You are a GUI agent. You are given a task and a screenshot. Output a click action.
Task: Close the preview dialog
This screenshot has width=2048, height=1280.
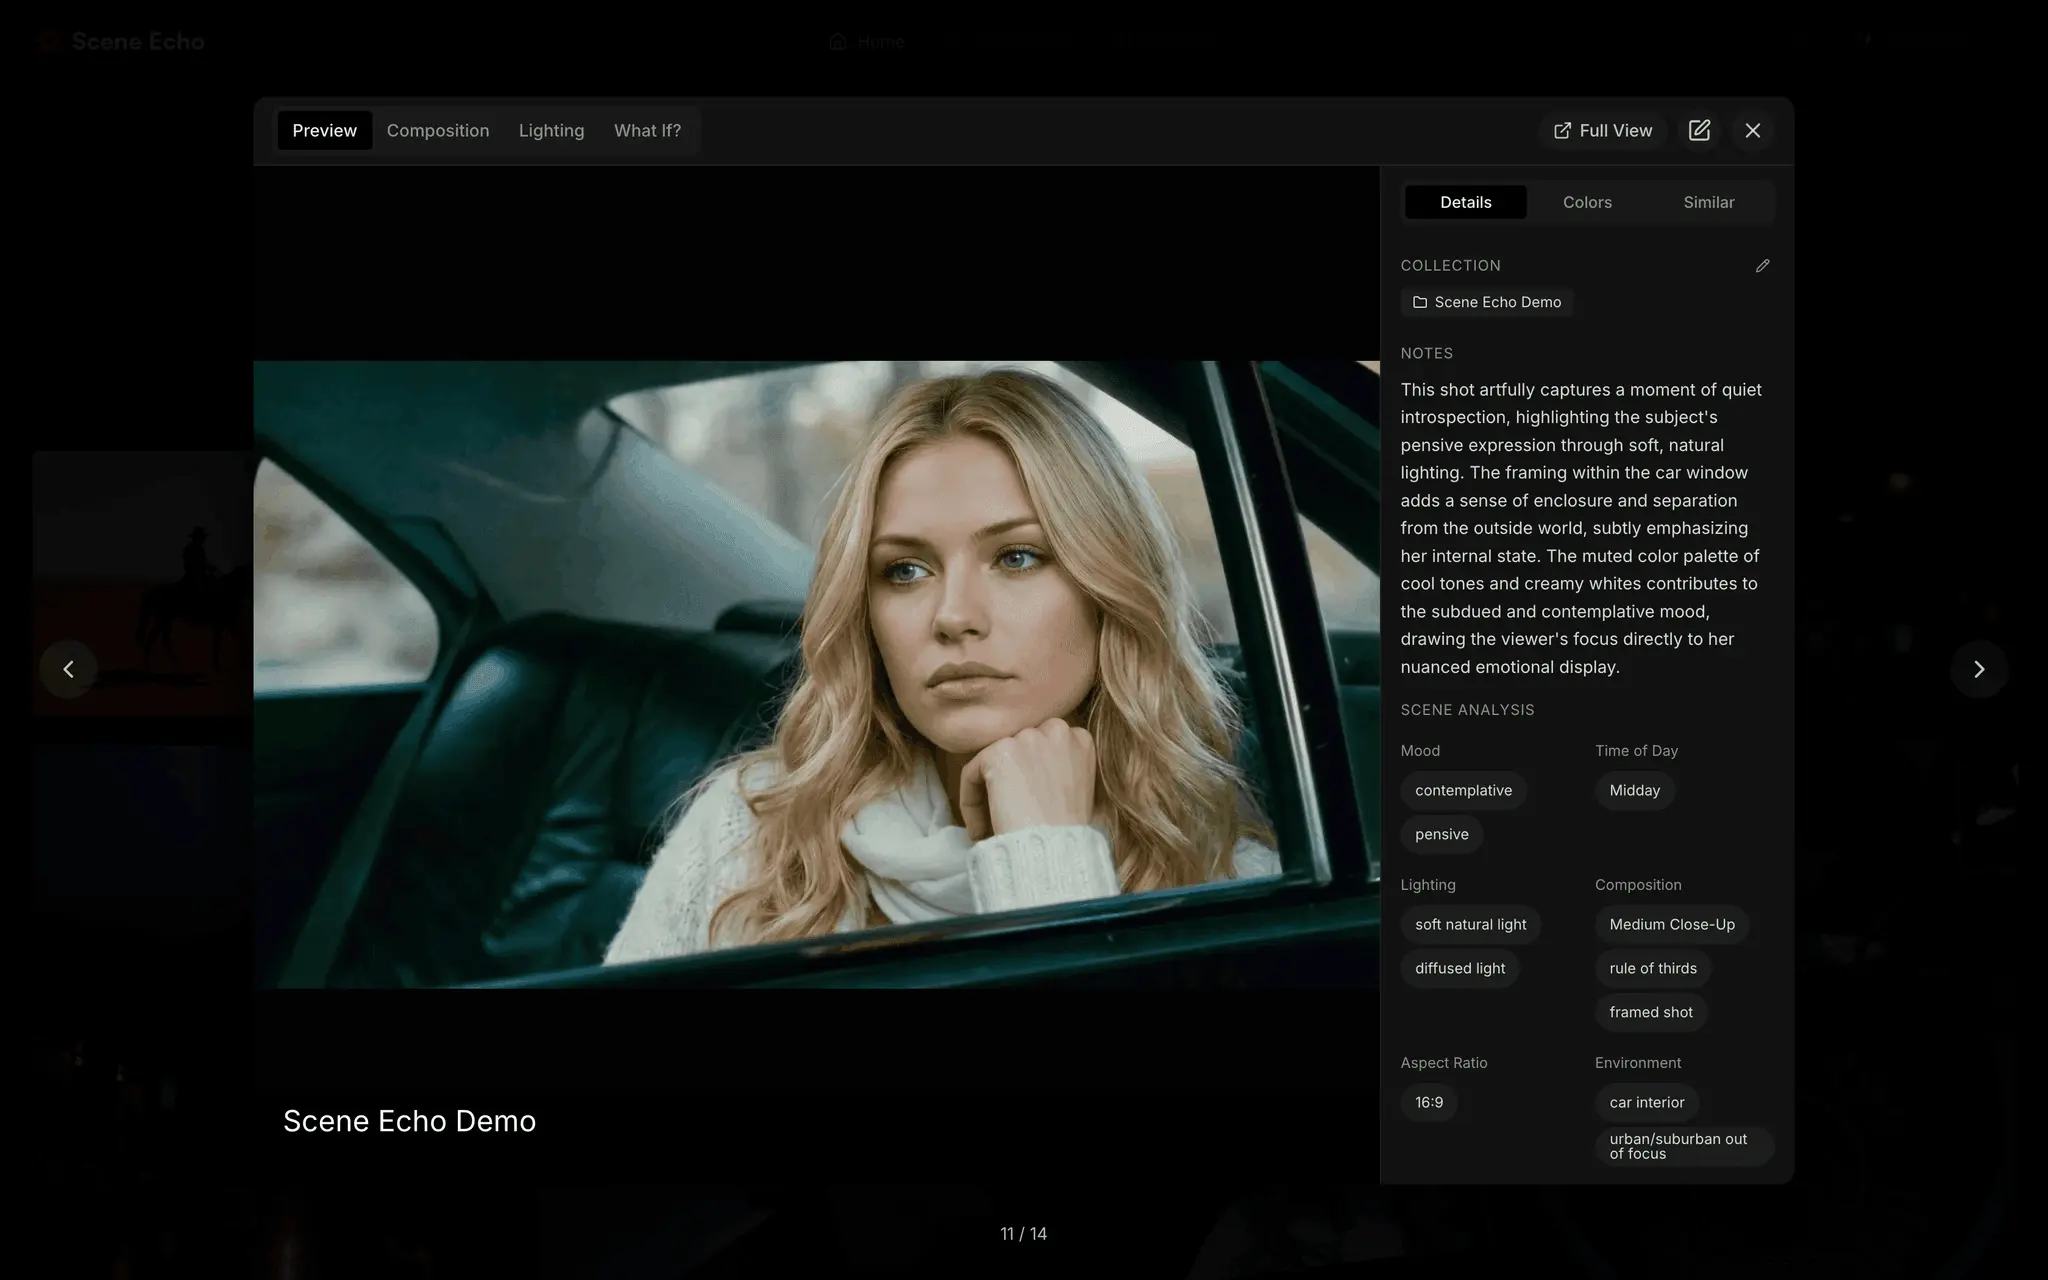1752,131
